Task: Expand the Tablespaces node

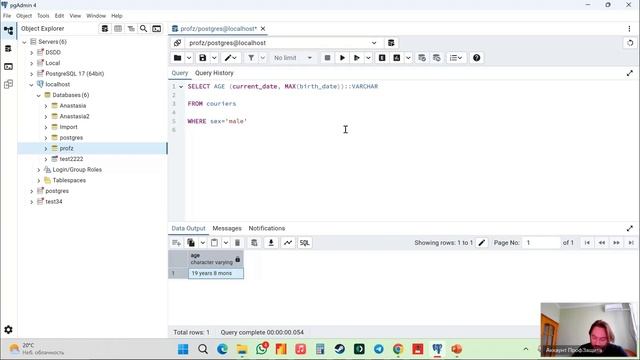Action: point(39,180)
